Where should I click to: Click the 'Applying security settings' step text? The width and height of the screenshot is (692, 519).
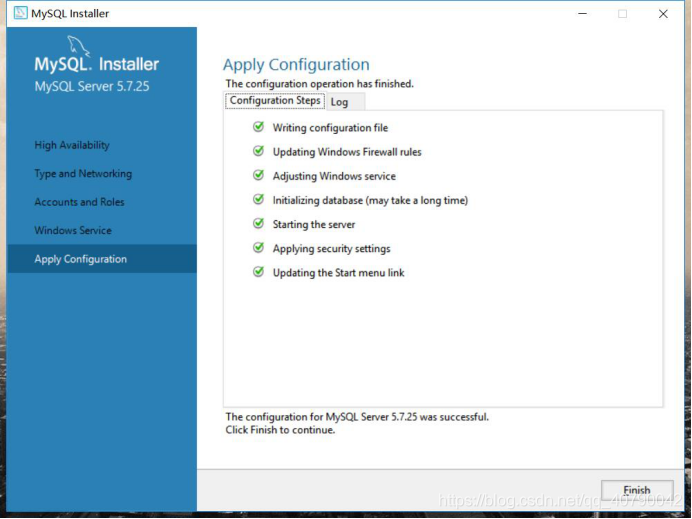[x=331, y=248]
